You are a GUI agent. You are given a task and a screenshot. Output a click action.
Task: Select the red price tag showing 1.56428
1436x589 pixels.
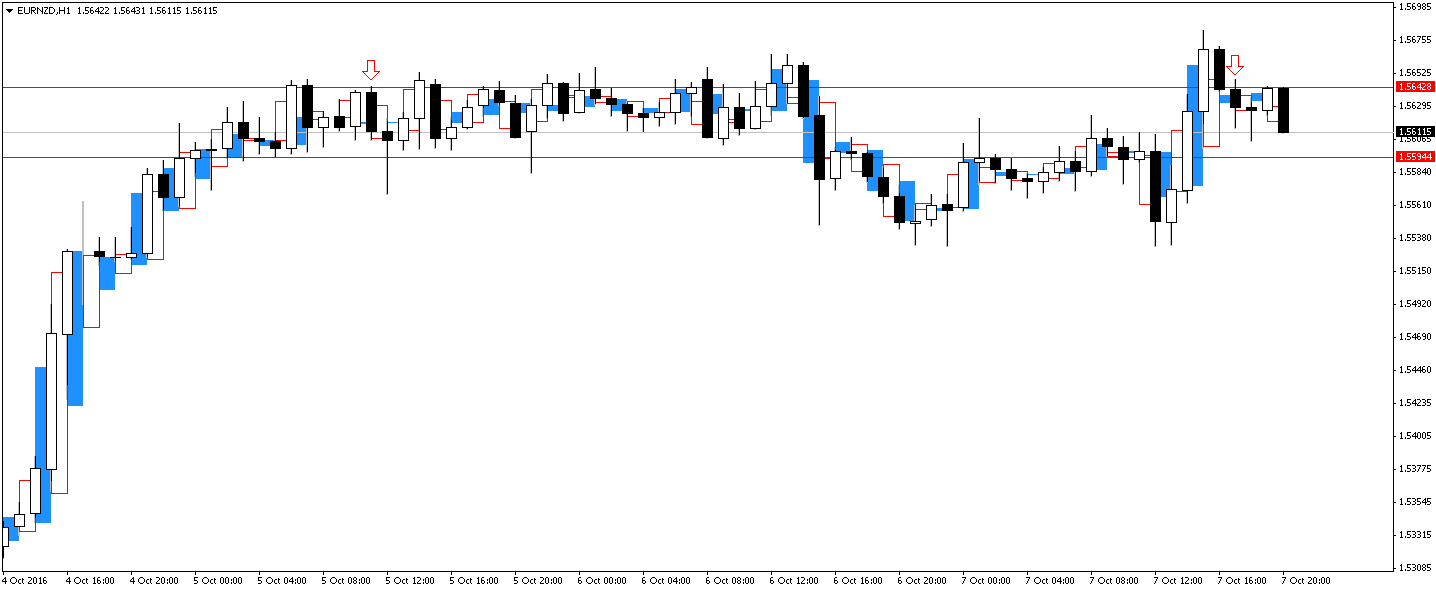(1413, 88)
